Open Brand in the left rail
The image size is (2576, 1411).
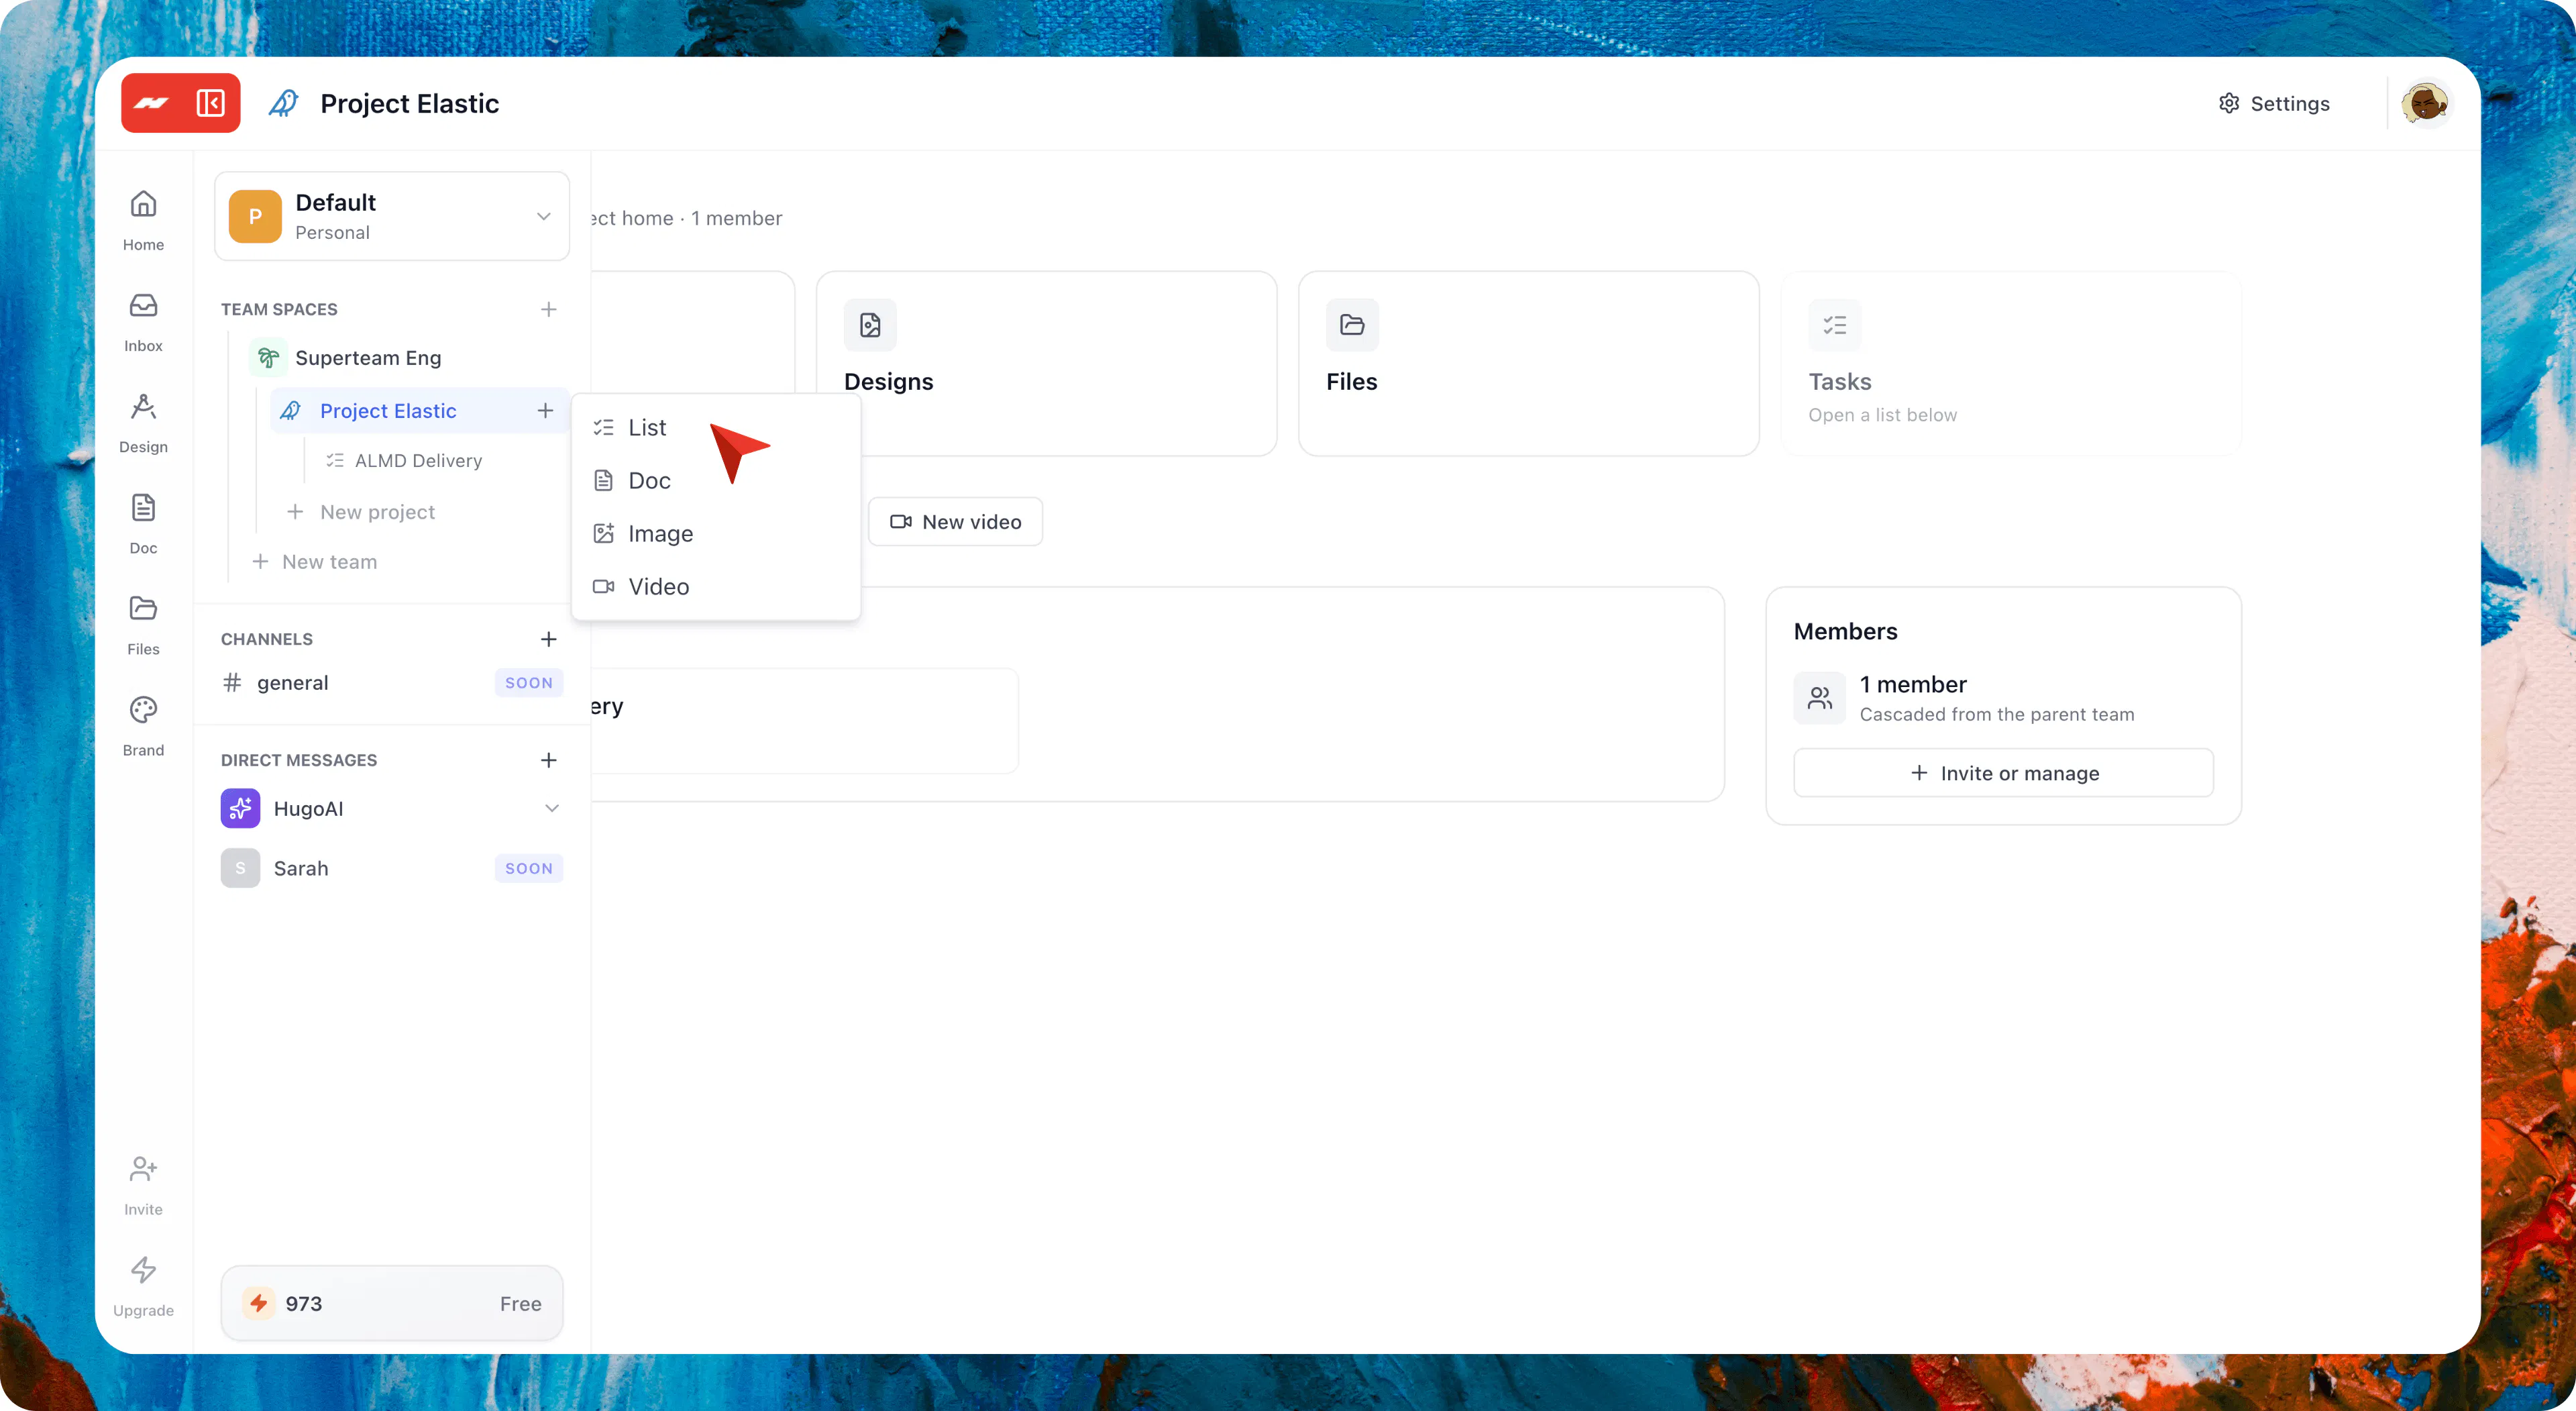click(x=143, y=725)
